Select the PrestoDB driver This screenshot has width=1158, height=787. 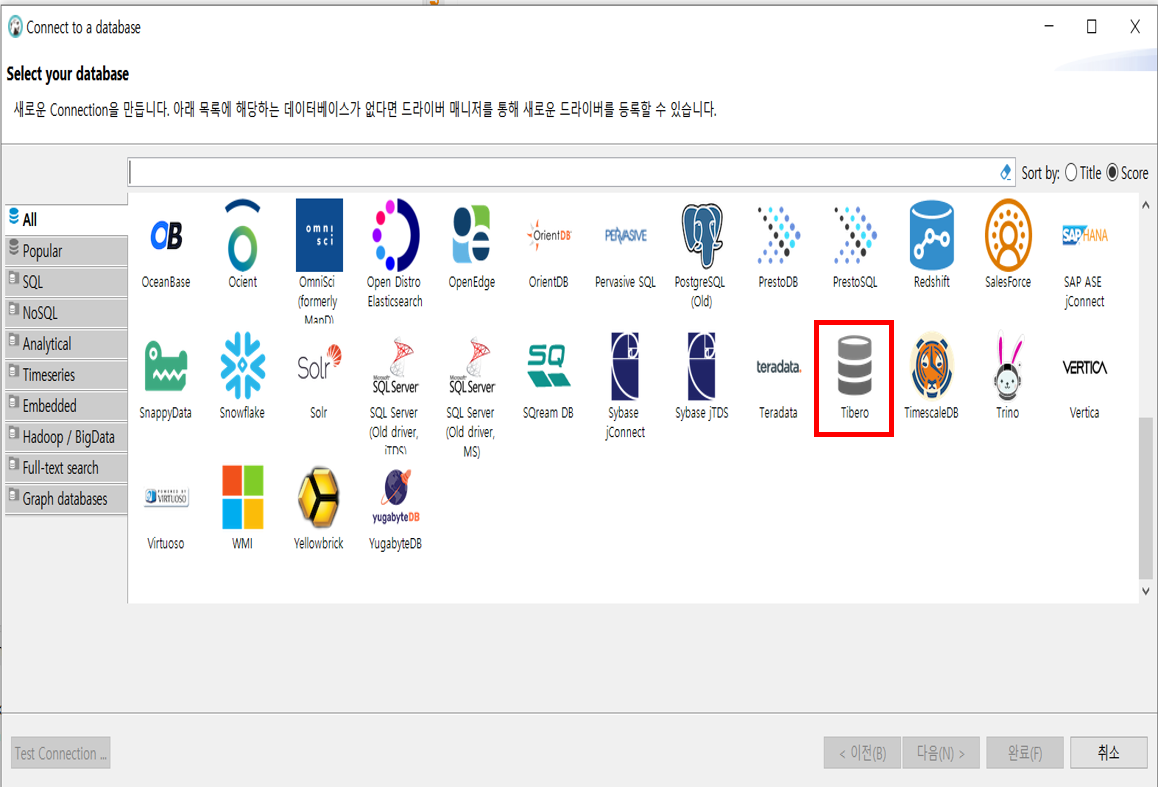pos(778,236)
